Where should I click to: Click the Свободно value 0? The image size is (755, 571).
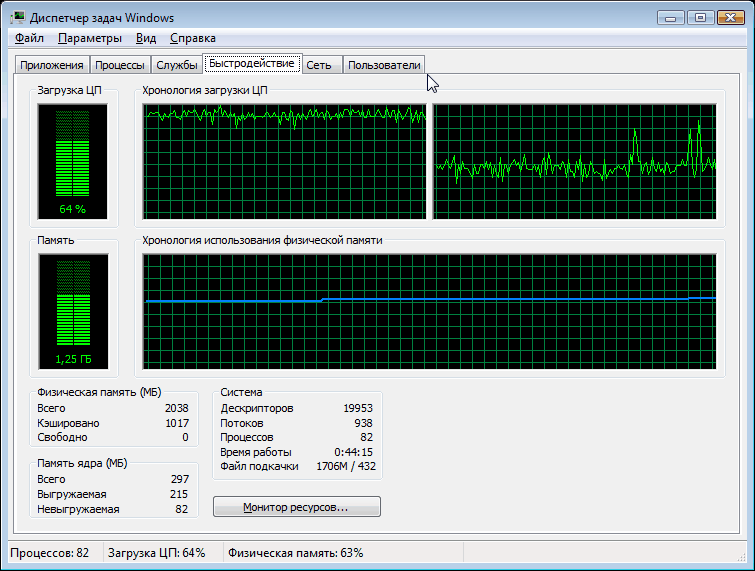[185, 438]
